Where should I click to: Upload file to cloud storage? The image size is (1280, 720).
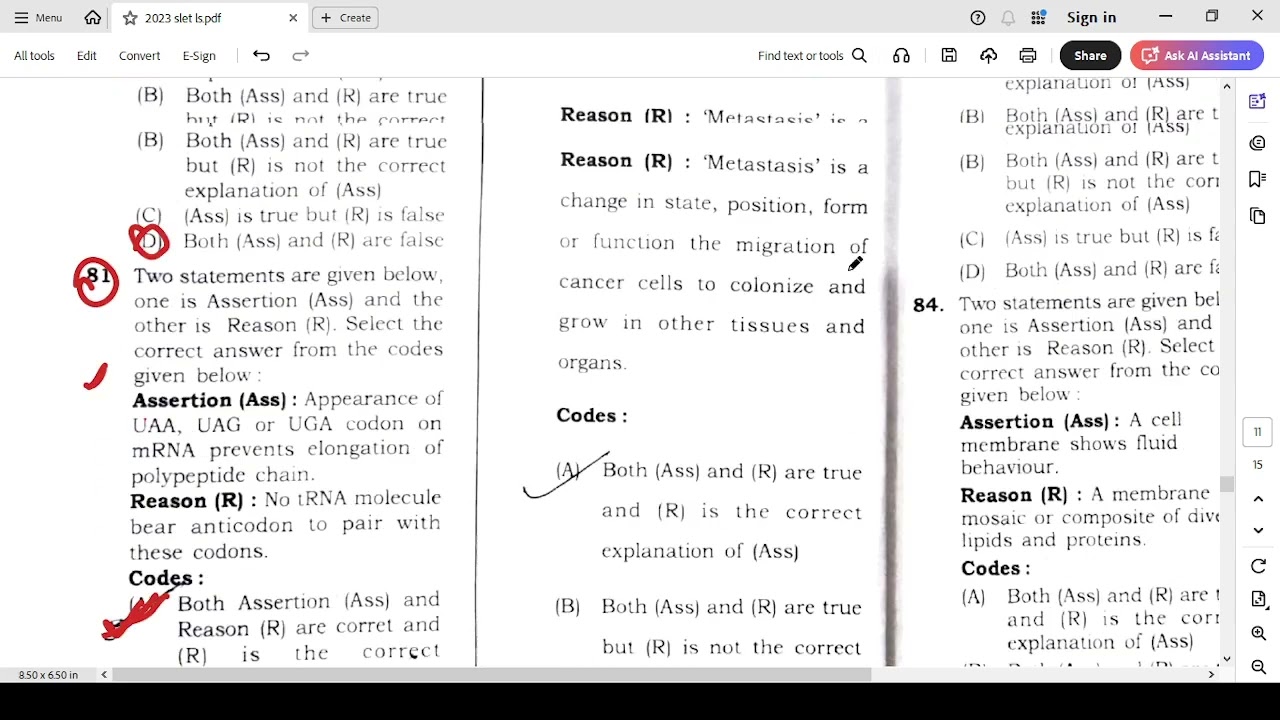click(988, 56)
